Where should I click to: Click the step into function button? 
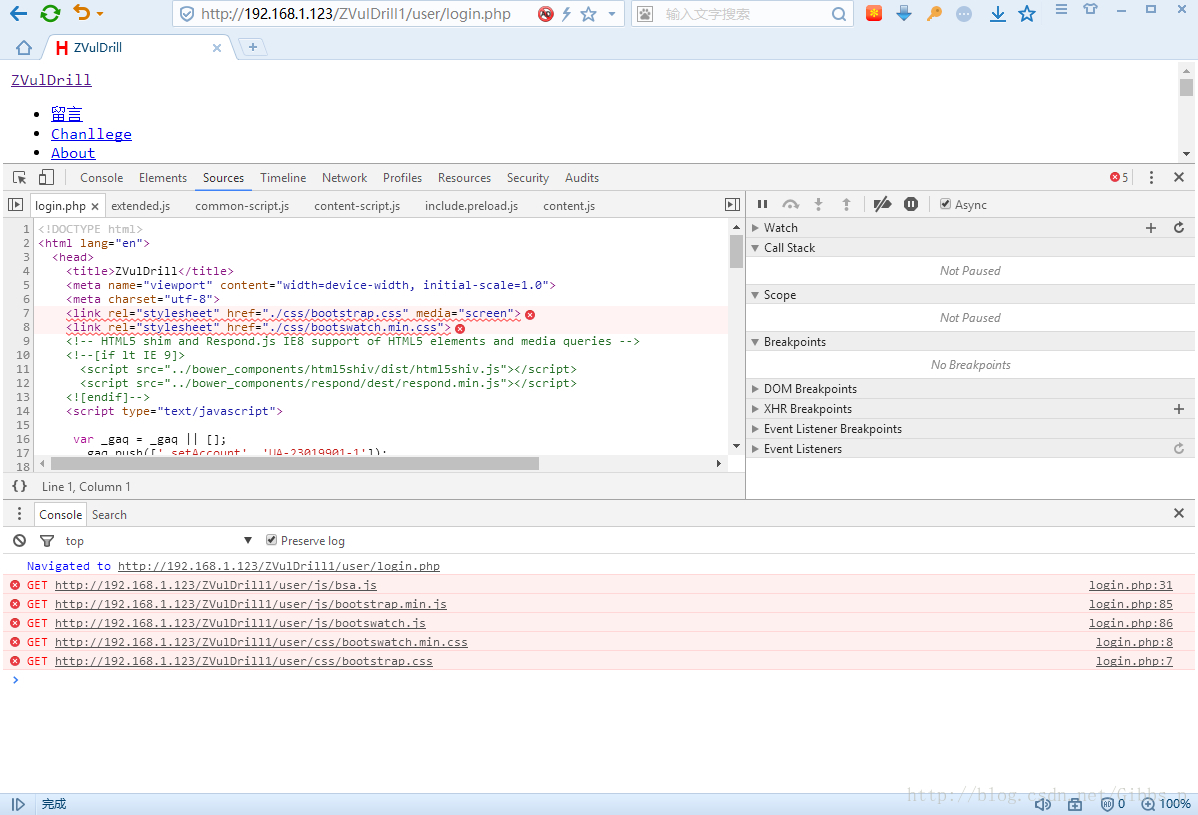pos(818,204)
